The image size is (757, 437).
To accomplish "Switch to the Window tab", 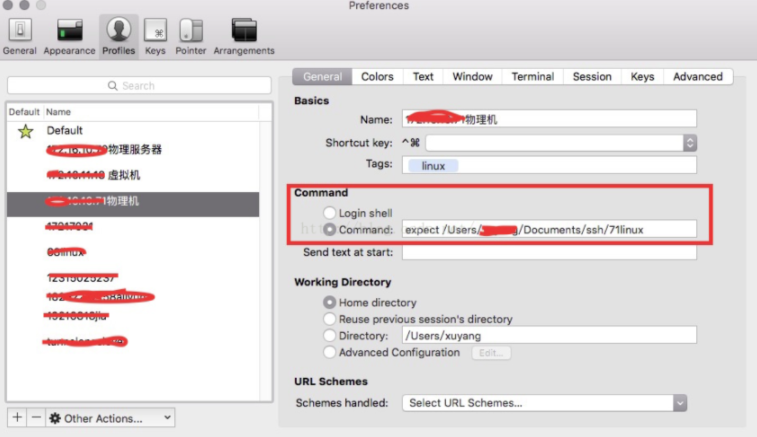I will [x=472, y=76].
